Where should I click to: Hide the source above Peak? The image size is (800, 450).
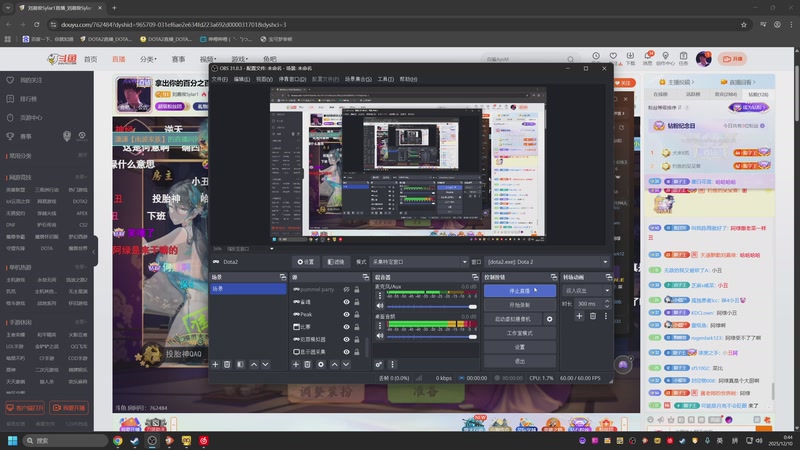(346, 302)
